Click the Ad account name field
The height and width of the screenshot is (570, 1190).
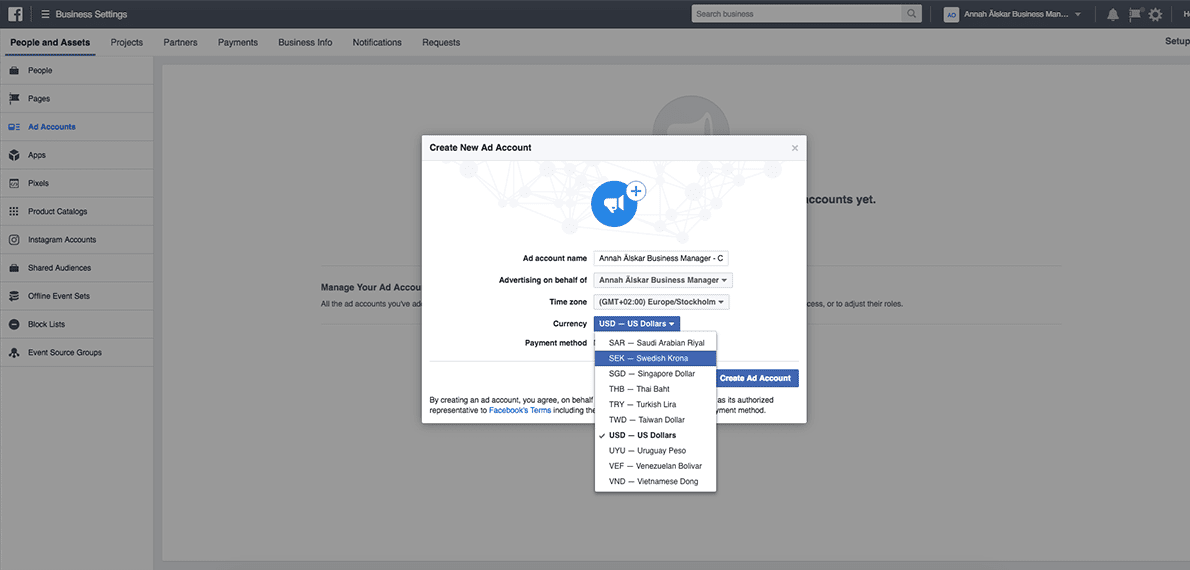661,258
